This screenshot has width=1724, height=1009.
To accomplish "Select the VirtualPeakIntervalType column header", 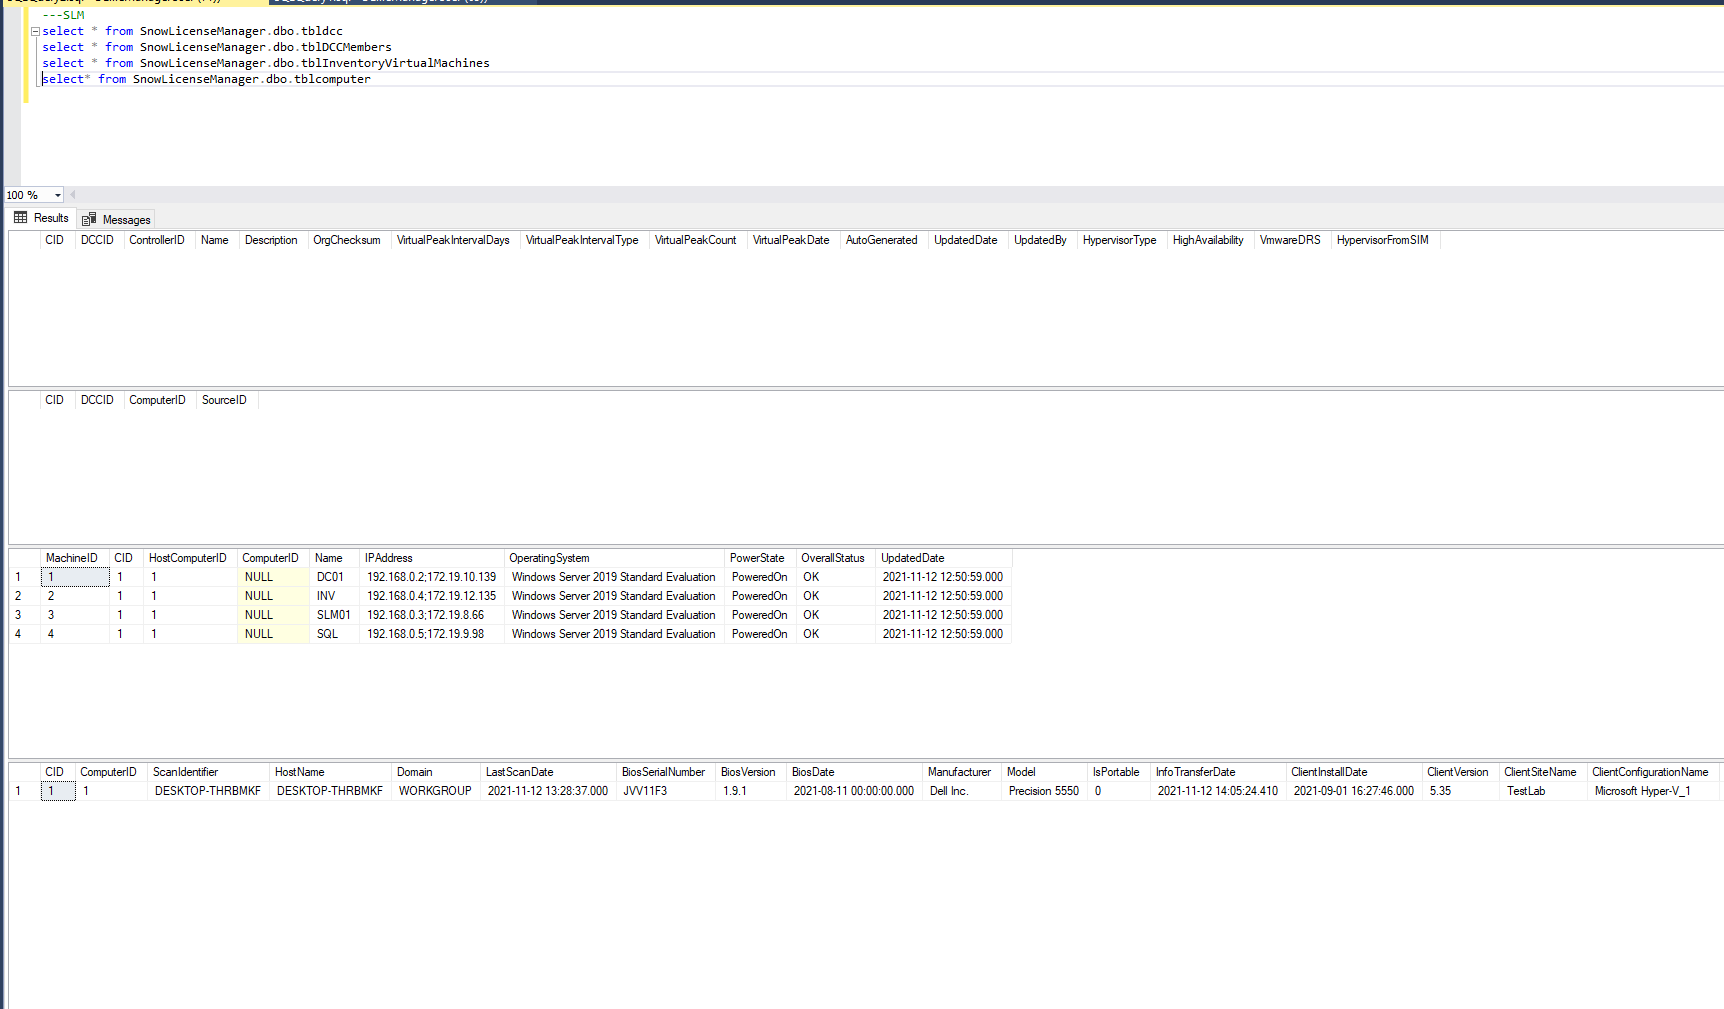I will [x=582, y=240].
